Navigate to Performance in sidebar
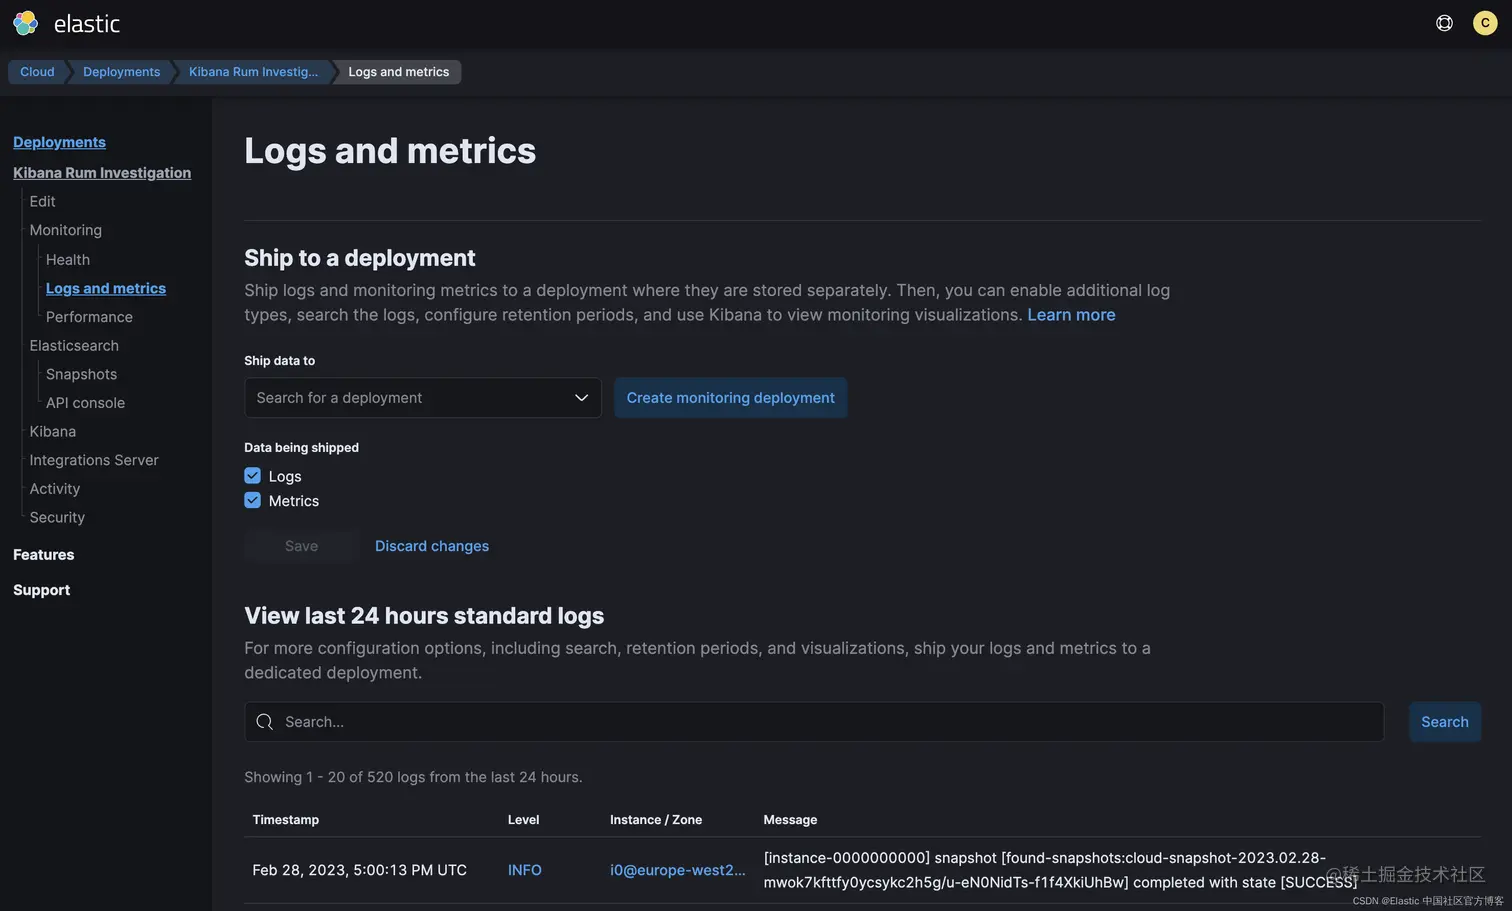The height and width of the screenshot is (911, 1512). pyautogui.click(x=89, y=317)
